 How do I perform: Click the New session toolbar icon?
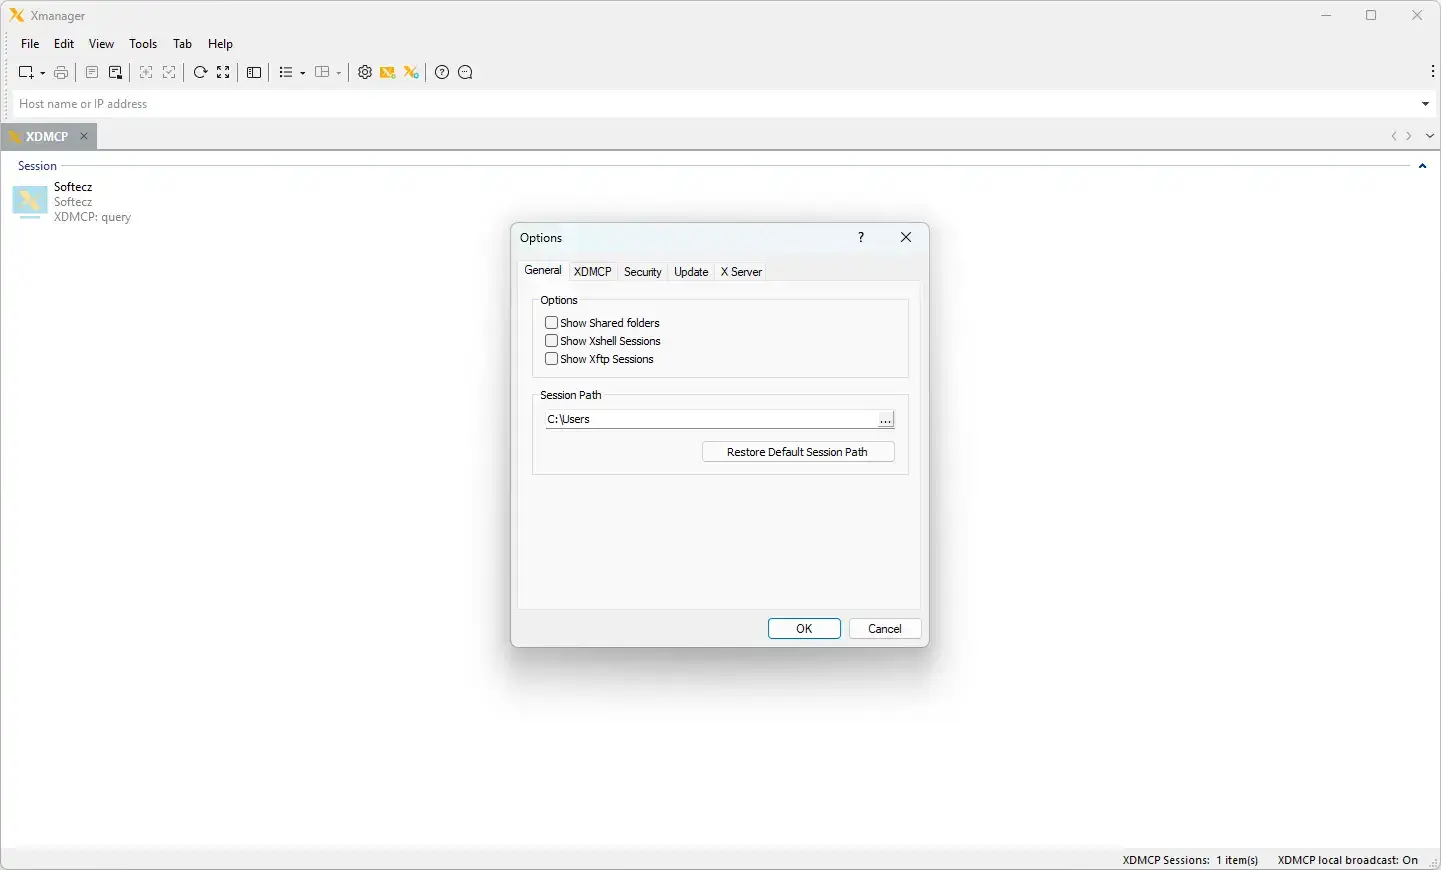pyautogui.click(x=26, y=72)
